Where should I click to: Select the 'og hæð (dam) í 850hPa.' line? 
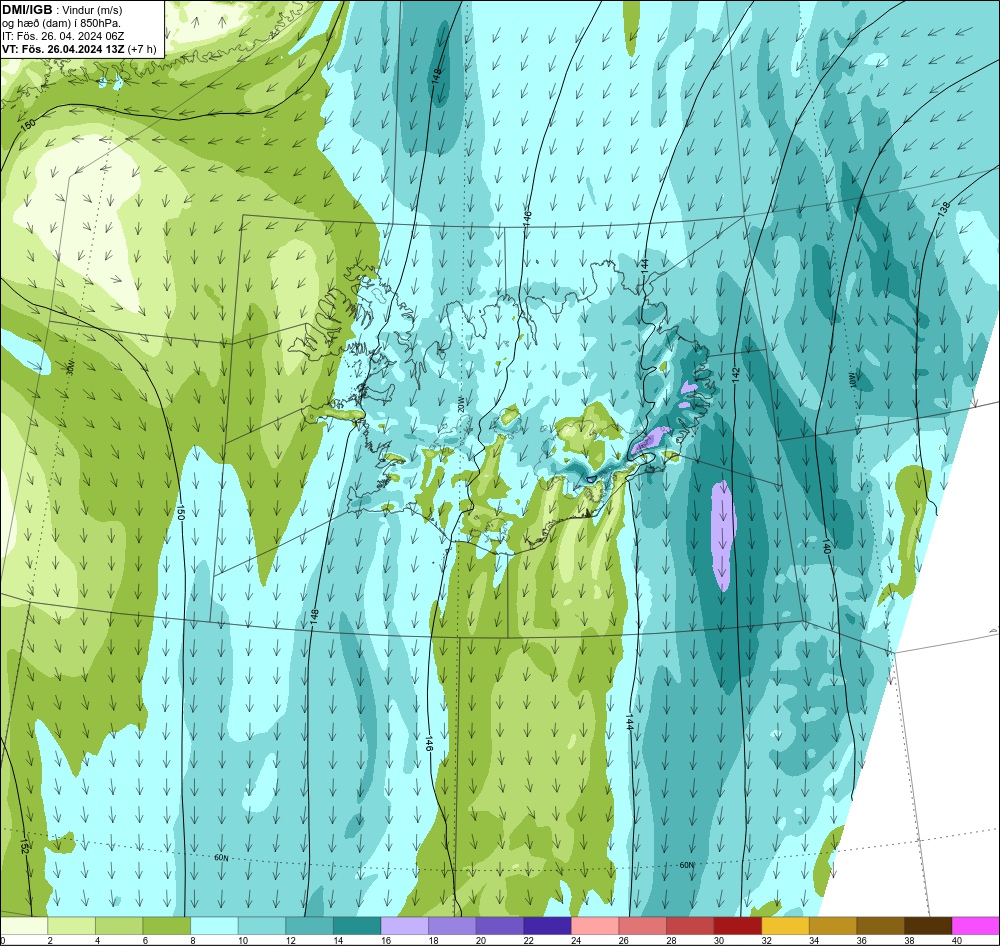[61, 23]
